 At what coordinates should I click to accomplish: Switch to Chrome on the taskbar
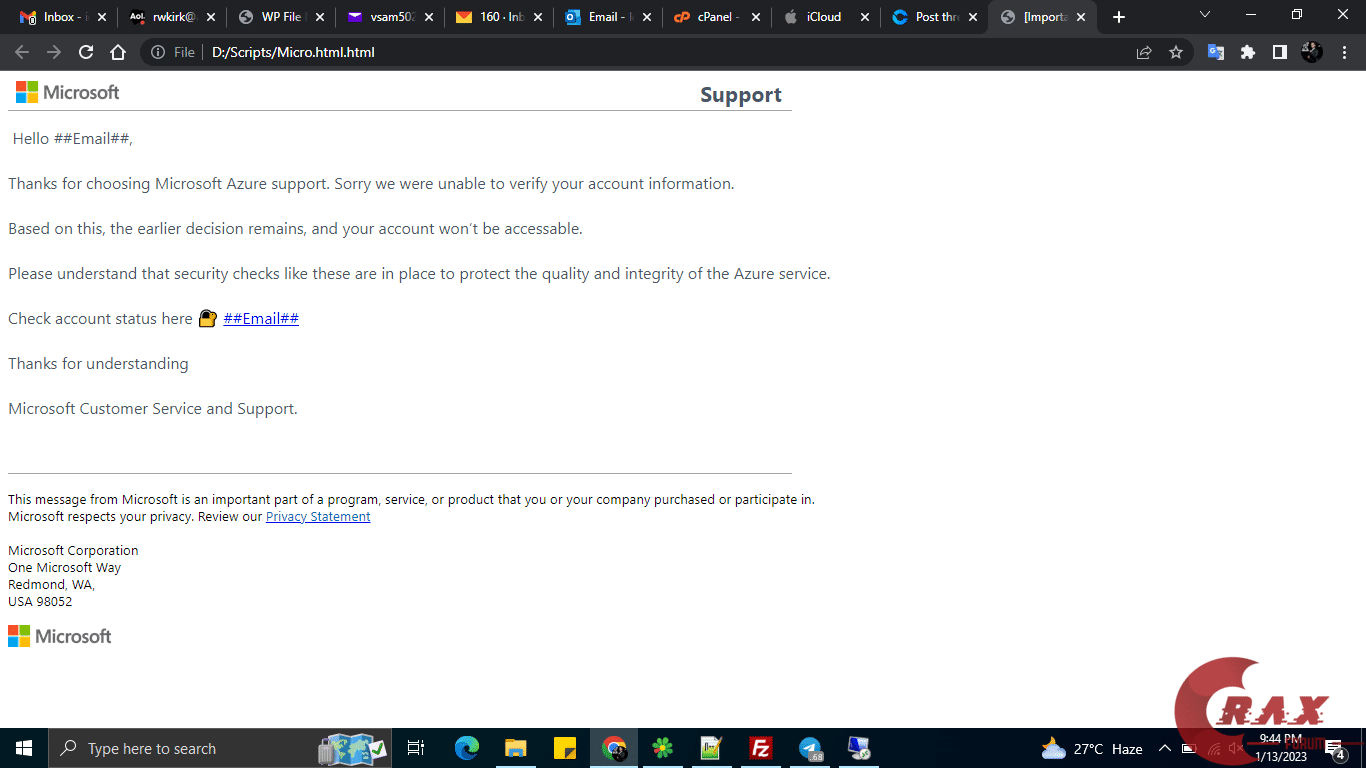(x=613, y=748)
